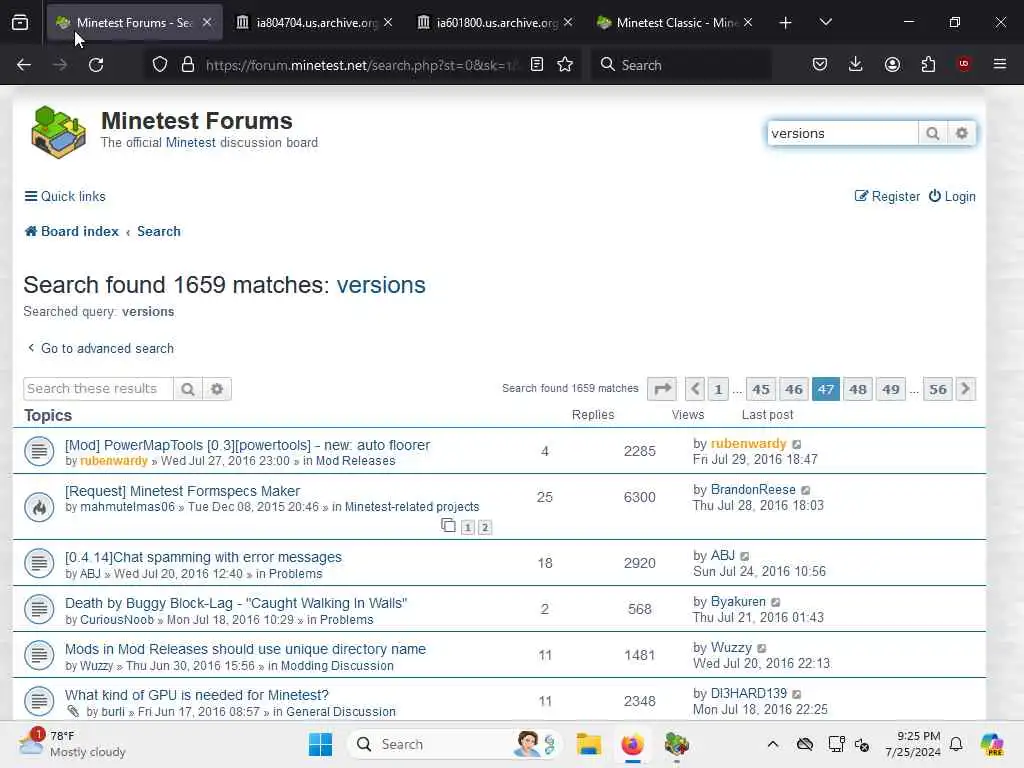1024x768 pixels.
Task: Click the uBlock Origin extension icon
Action: pos(964,64)
